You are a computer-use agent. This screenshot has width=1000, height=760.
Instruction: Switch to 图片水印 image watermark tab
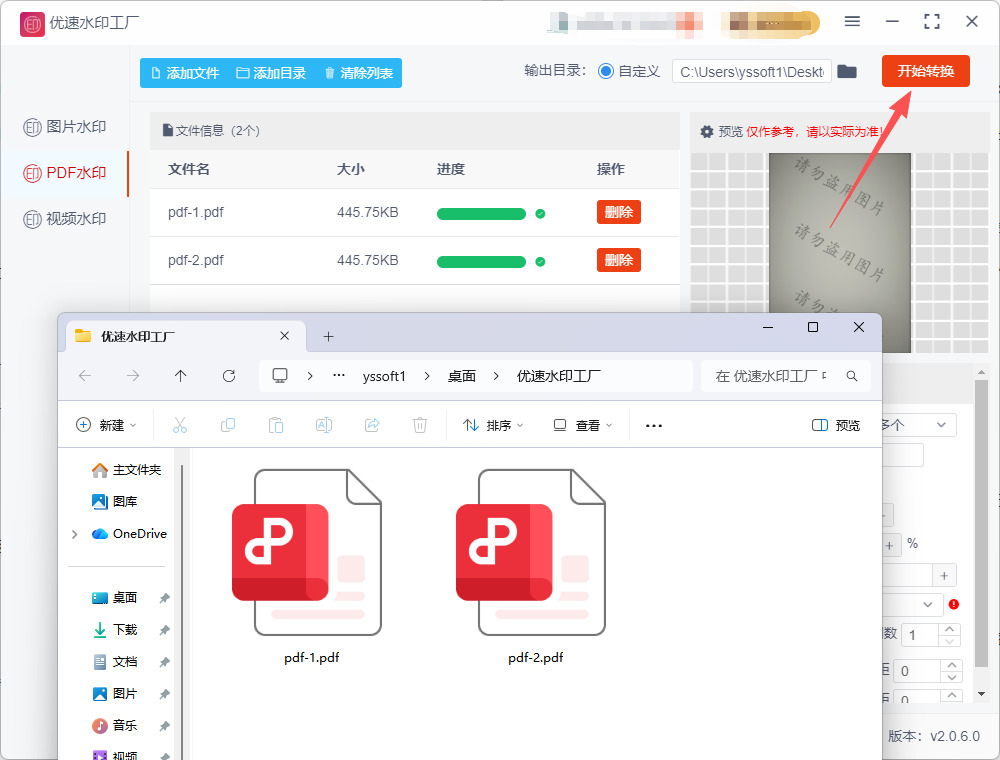point(65,127)
